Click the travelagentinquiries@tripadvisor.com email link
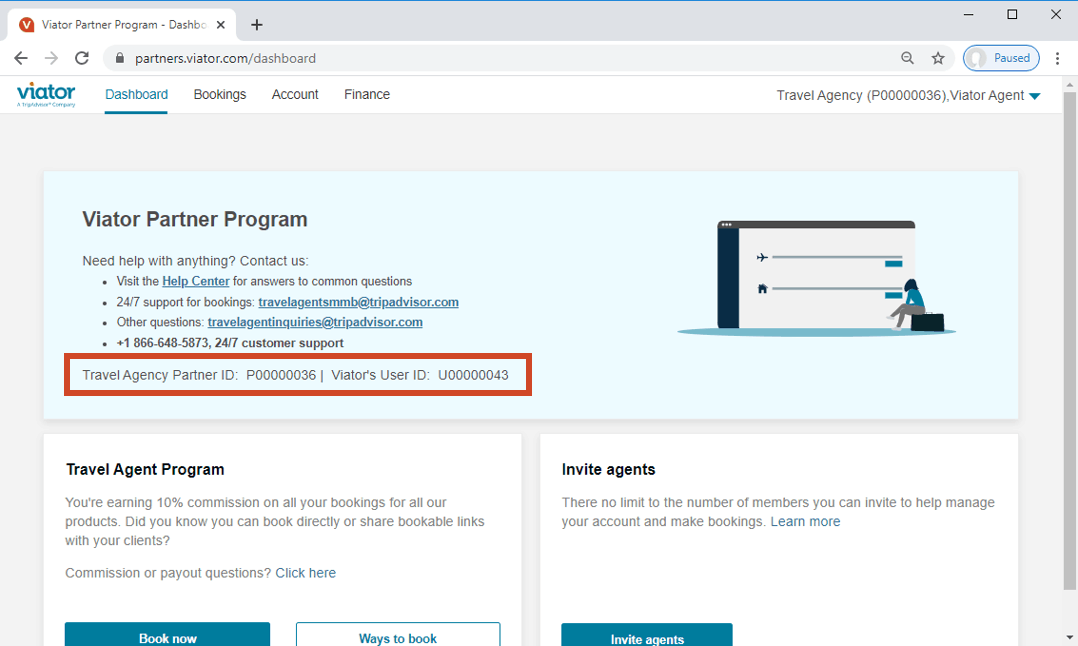Viewport: 1078px width, 646px height. 315,322
